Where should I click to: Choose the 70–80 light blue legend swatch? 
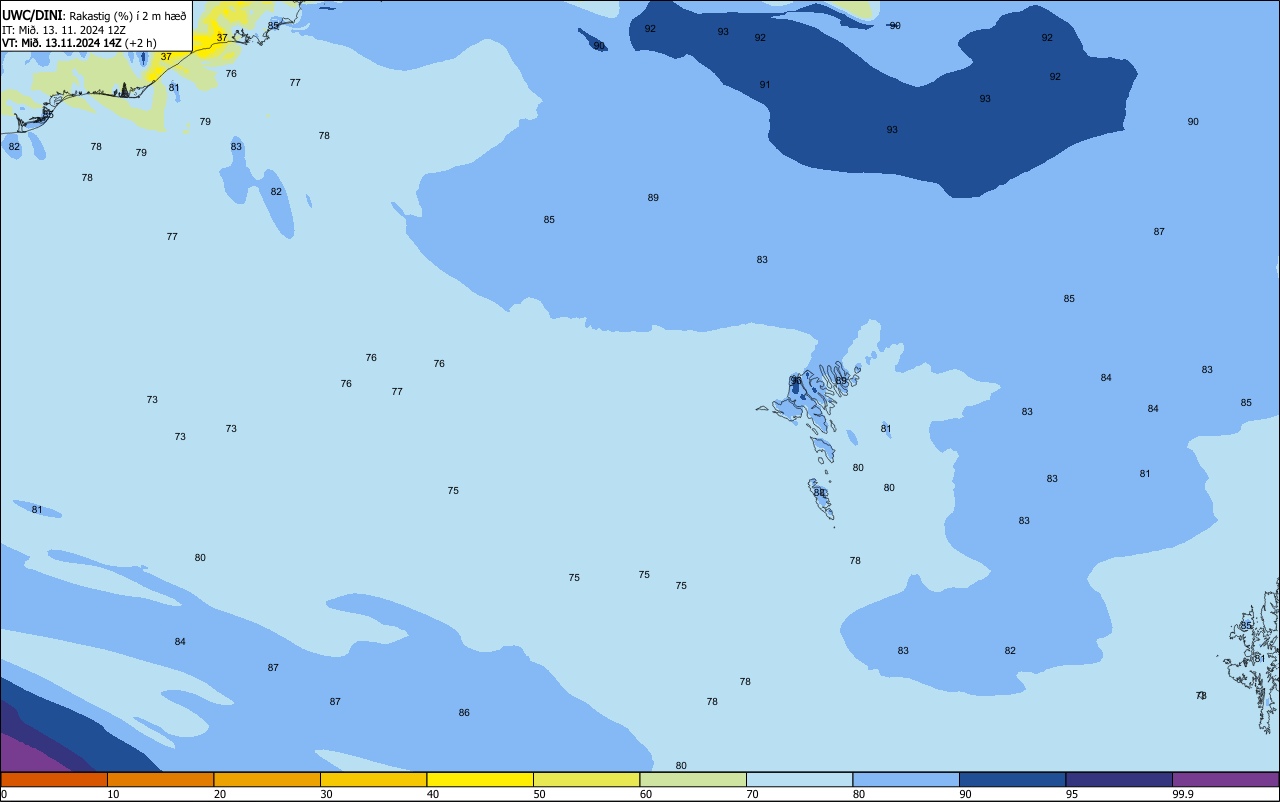pos(799,779)
